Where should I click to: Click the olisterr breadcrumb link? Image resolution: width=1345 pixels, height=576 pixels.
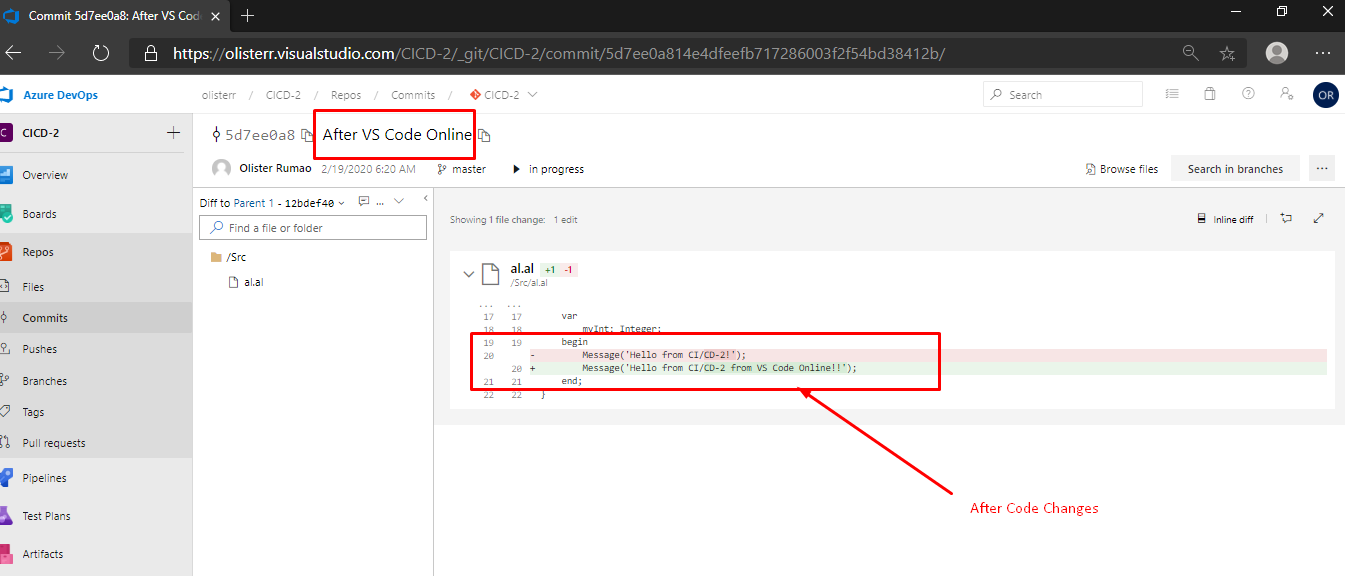[x=217, y=95]
